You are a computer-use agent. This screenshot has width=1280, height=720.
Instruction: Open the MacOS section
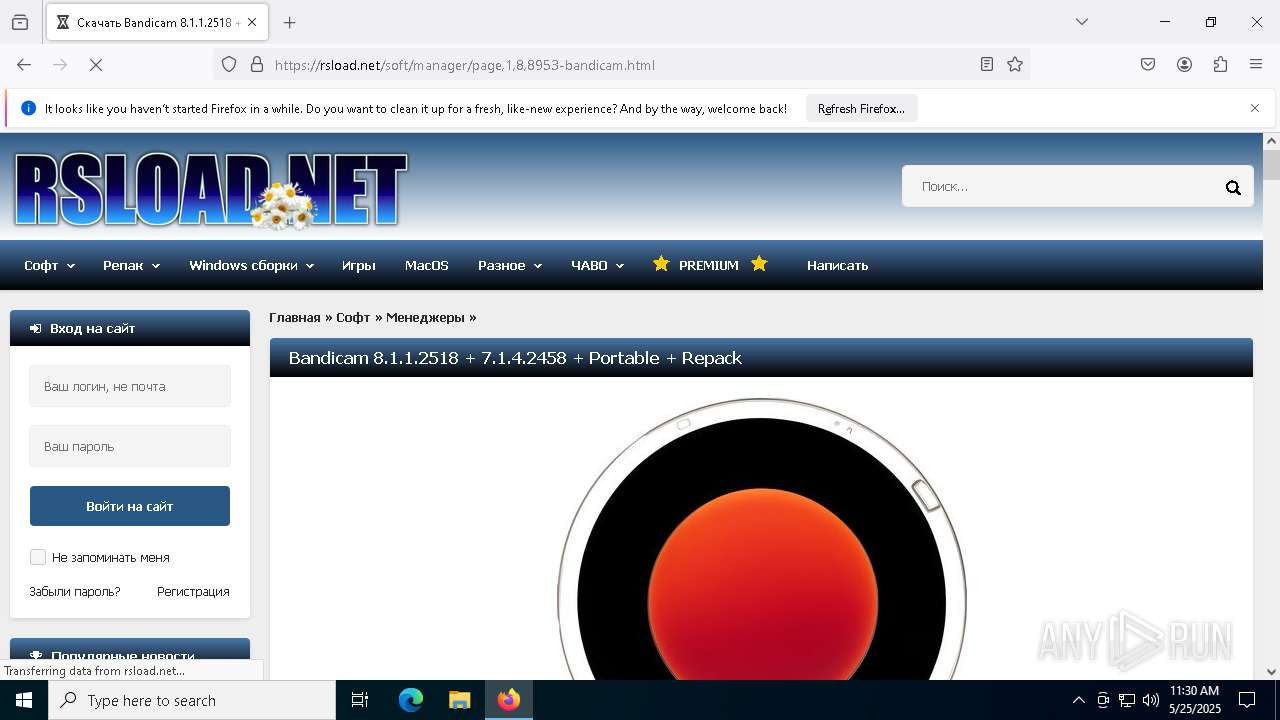point(426,265)
